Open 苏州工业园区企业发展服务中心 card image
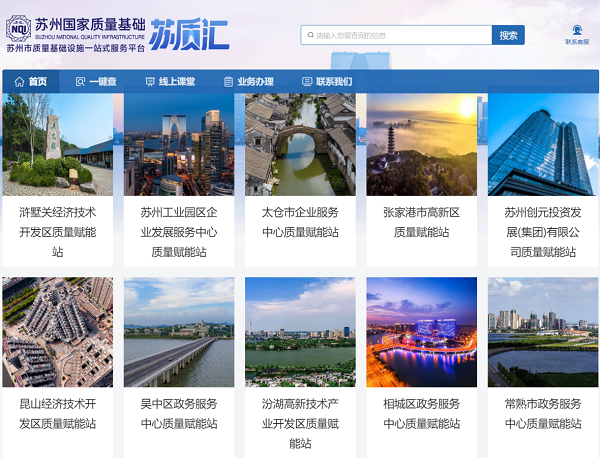 click(179, 145)
